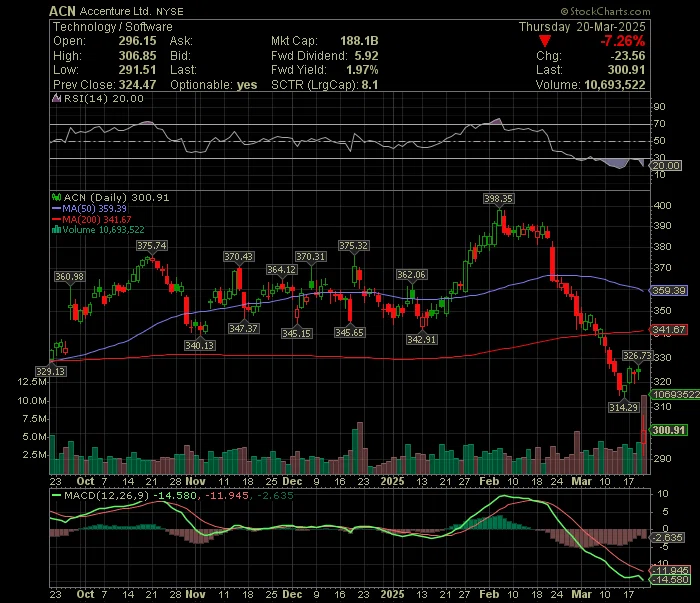700x603 pixels.
Task: Click the Fwd Yield value 1.97%
Action: (x=362, y=70)
